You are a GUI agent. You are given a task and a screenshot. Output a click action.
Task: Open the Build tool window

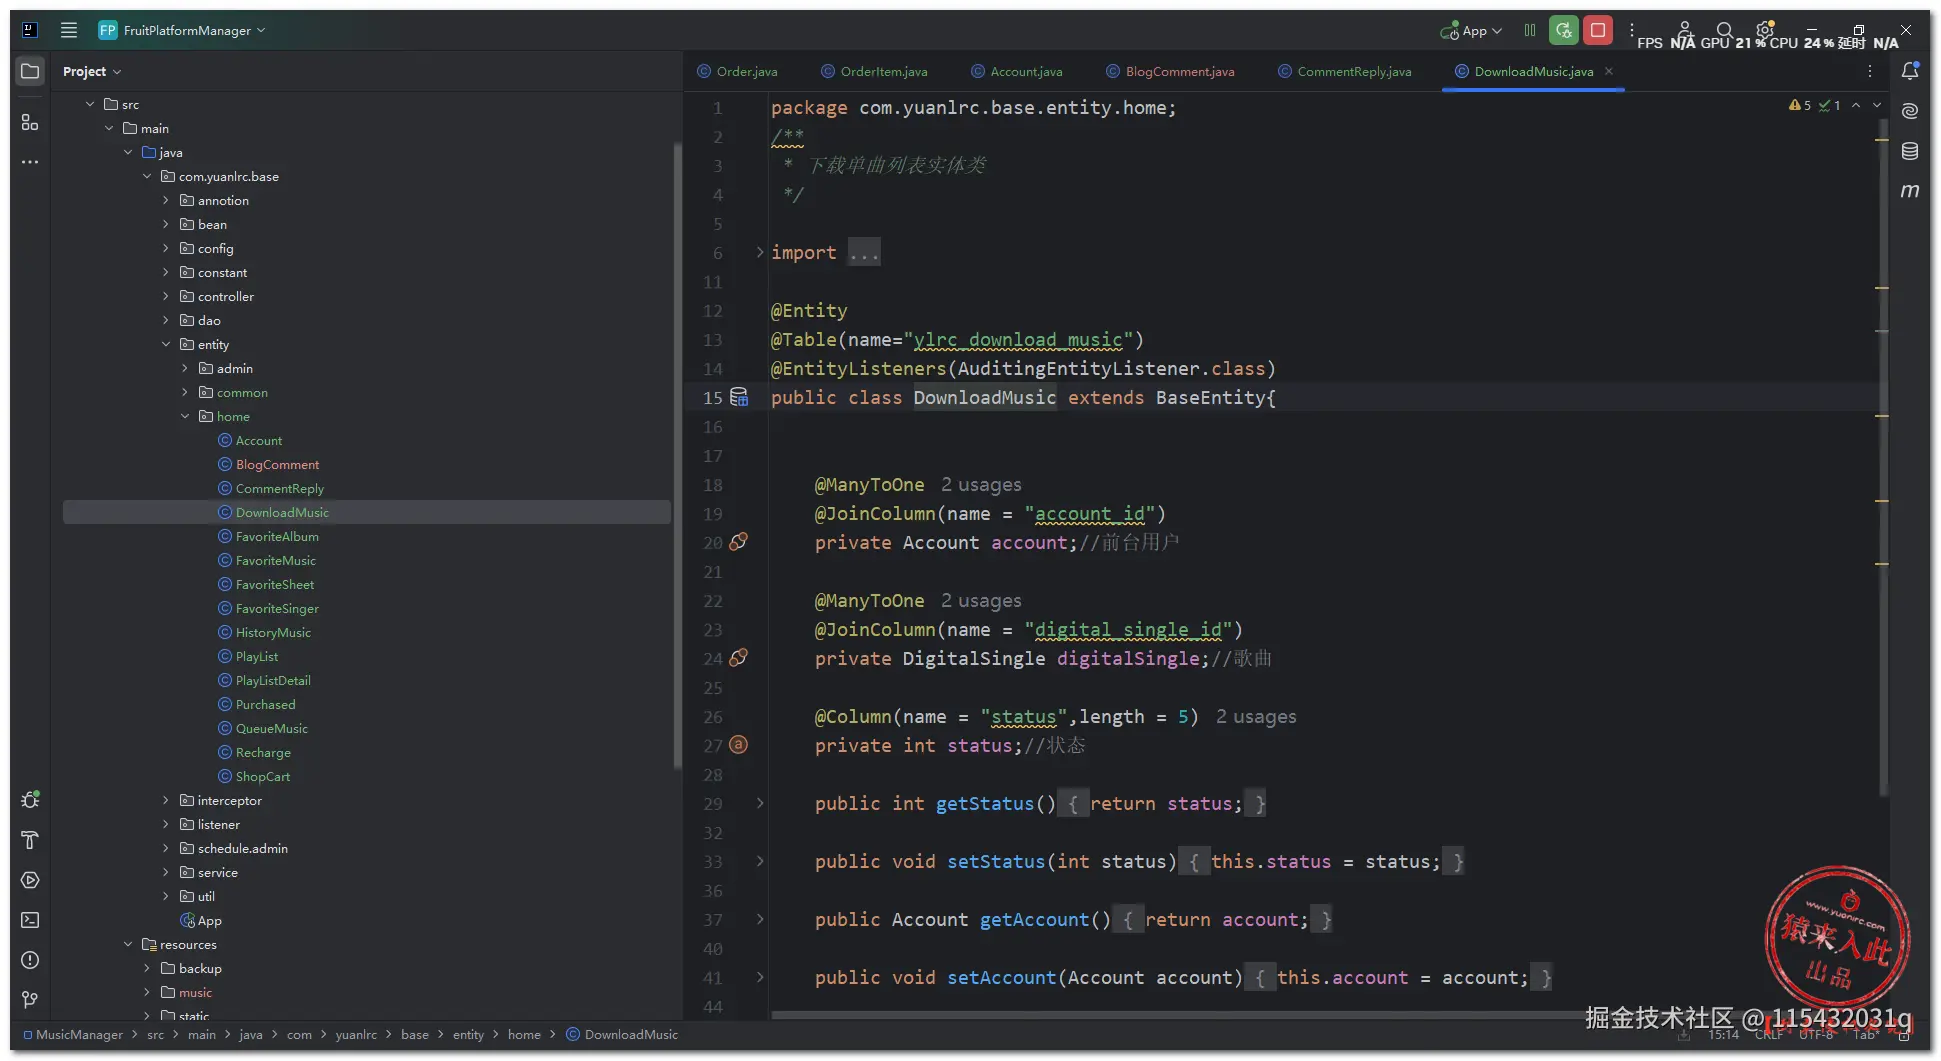(30, 840)
